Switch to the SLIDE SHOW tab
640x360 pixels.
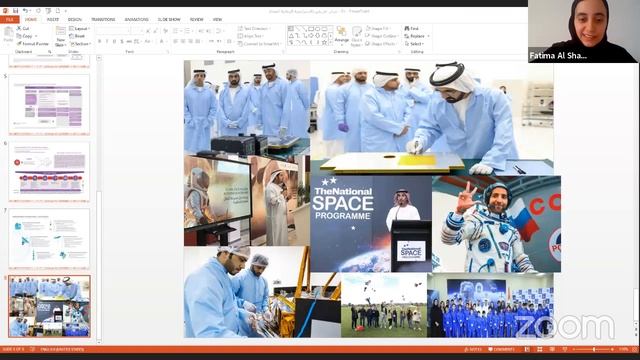(169, 20)
